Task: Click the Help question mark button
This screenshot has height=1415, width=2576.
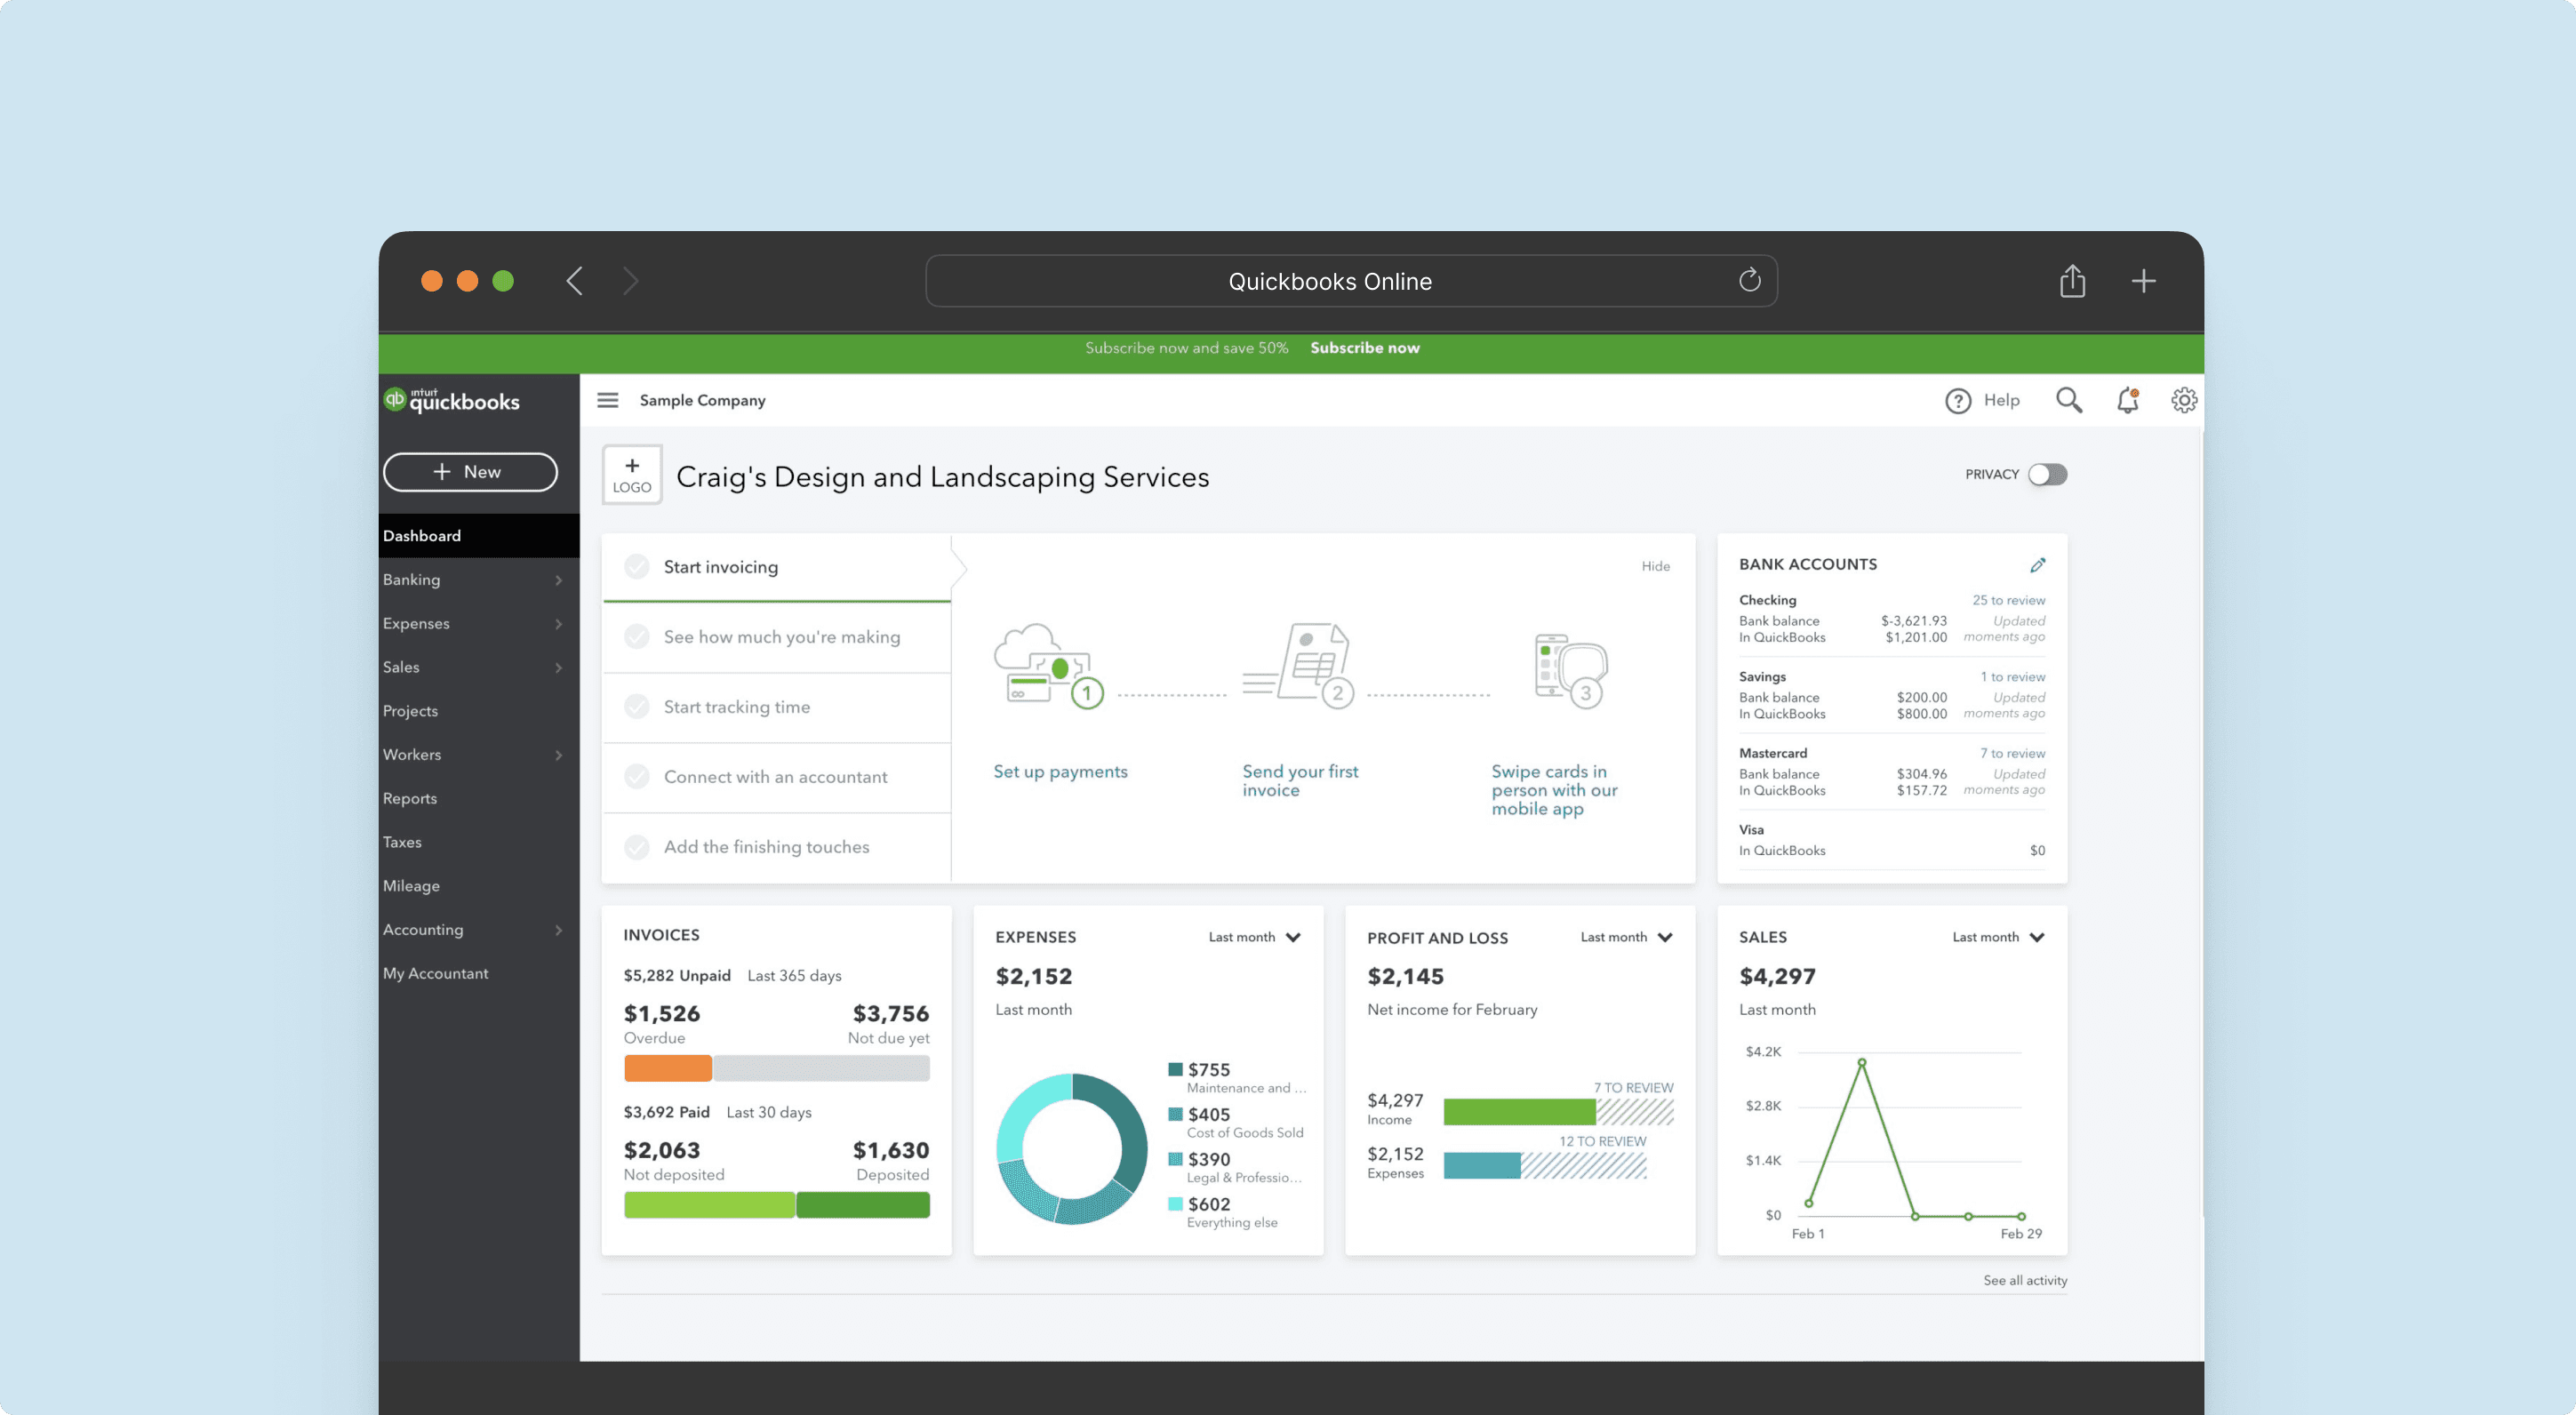Action: (x=1957, y=399)
